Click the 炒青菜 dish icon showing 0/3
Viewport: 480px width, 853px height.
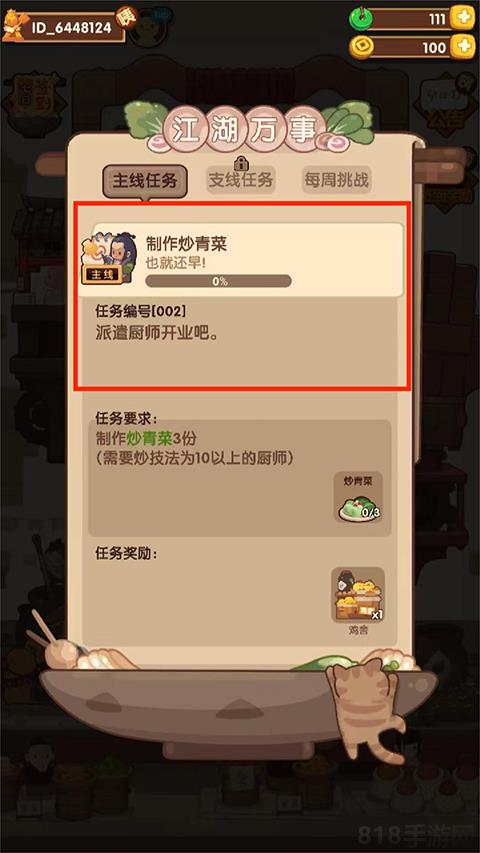coord(358,498)
